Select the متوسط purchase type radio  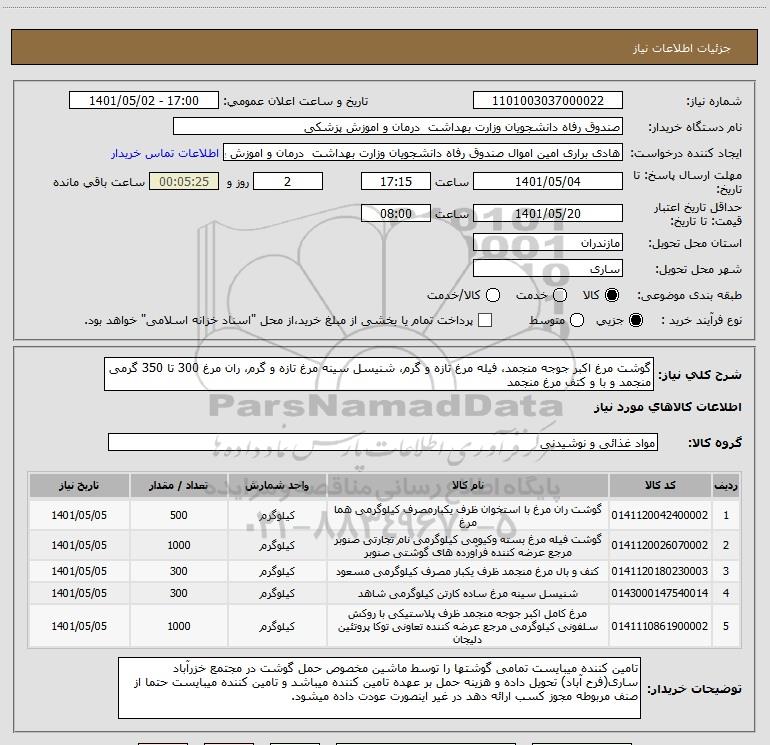[577, 320]
